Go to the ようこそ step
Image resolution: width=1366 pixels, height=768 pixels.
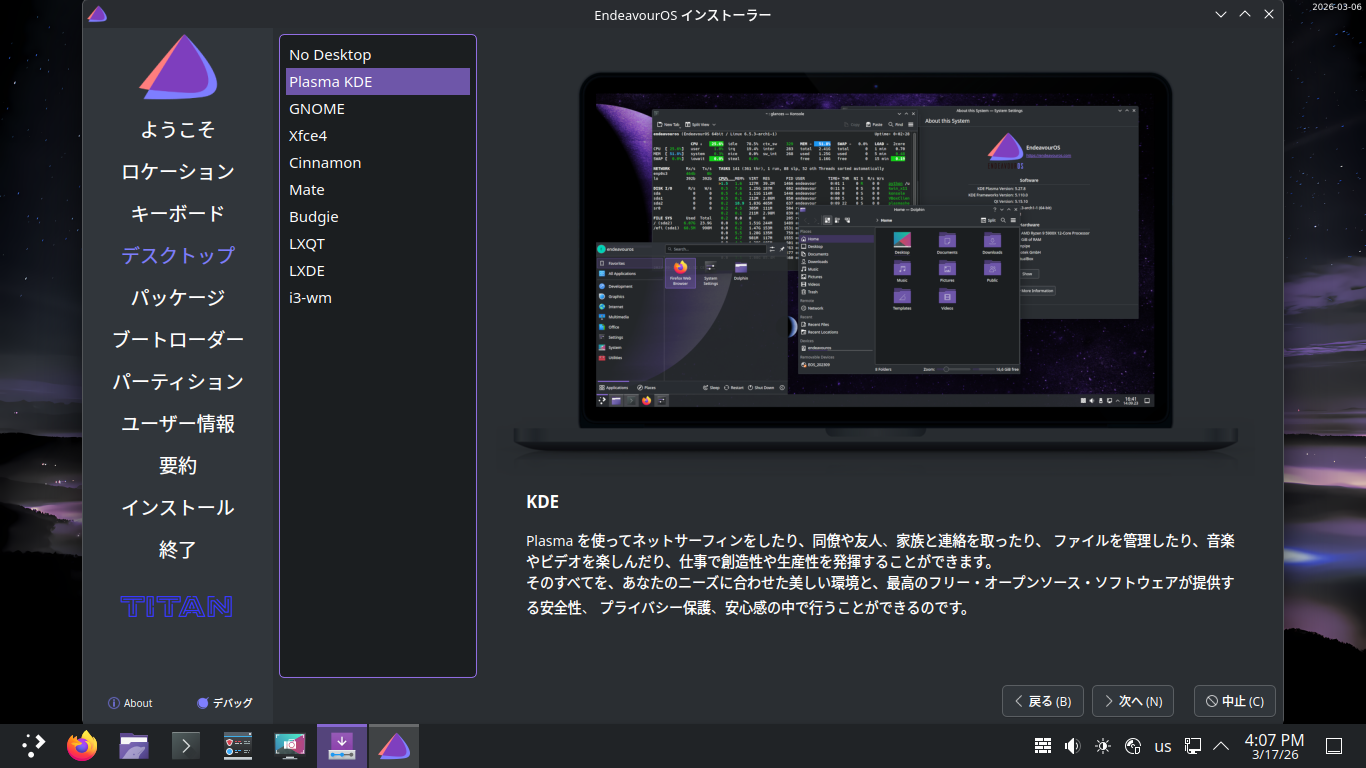178,130
